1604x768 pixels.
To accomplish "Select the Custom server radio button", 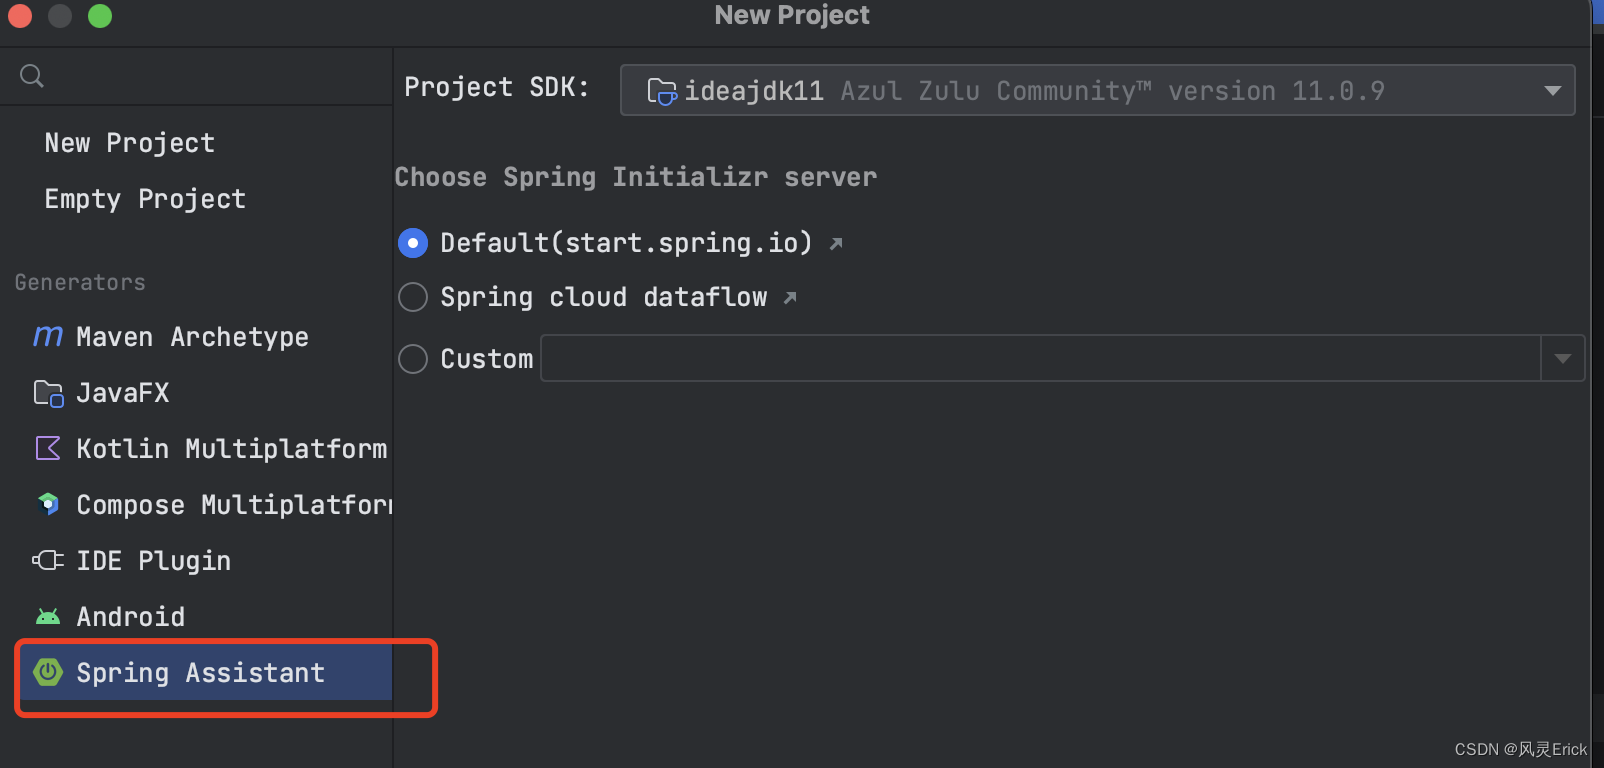I will click(413, 359).
